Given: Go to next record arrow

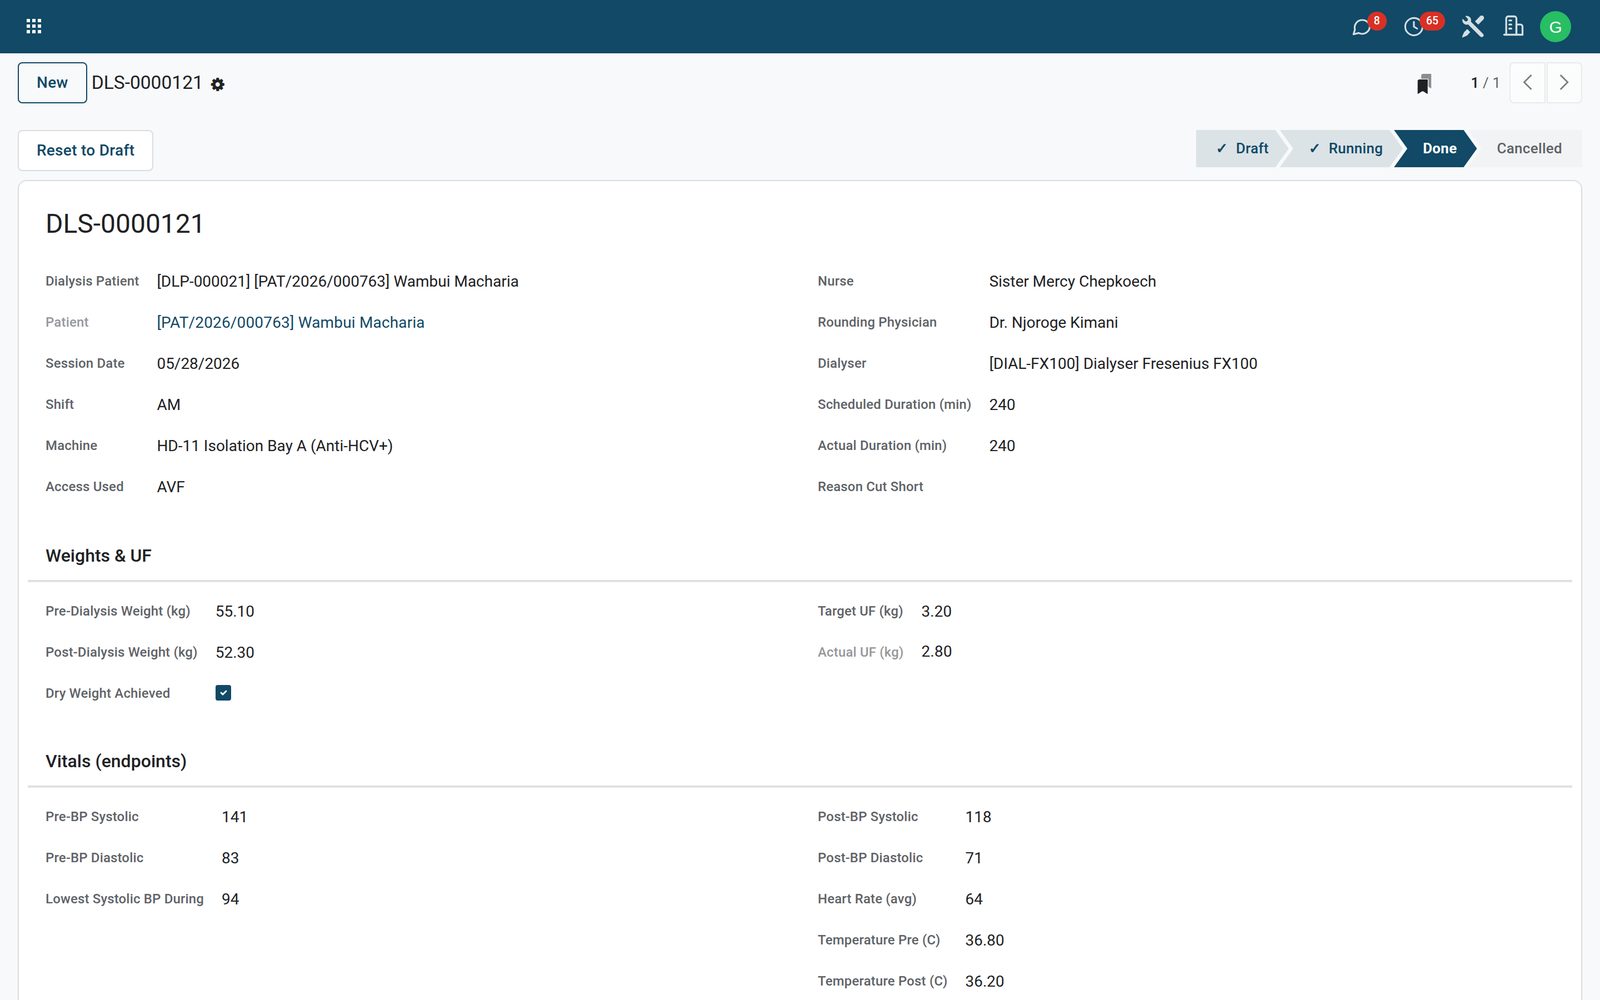Looking at the screenshot, I should pyautogui.click(x=1564, y=83).
